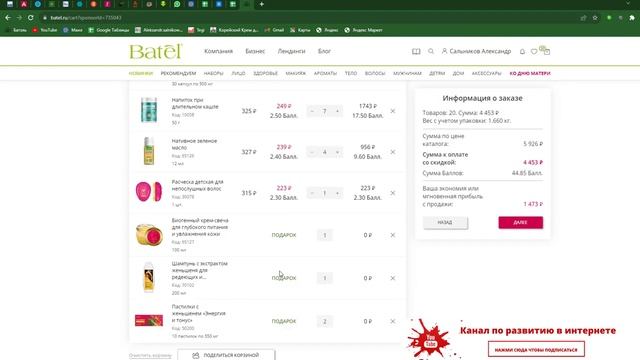Open Яндекс Маркет bookmark
Image resolution: width=640 pixels, height=360 pixels.
click(363, 30)
